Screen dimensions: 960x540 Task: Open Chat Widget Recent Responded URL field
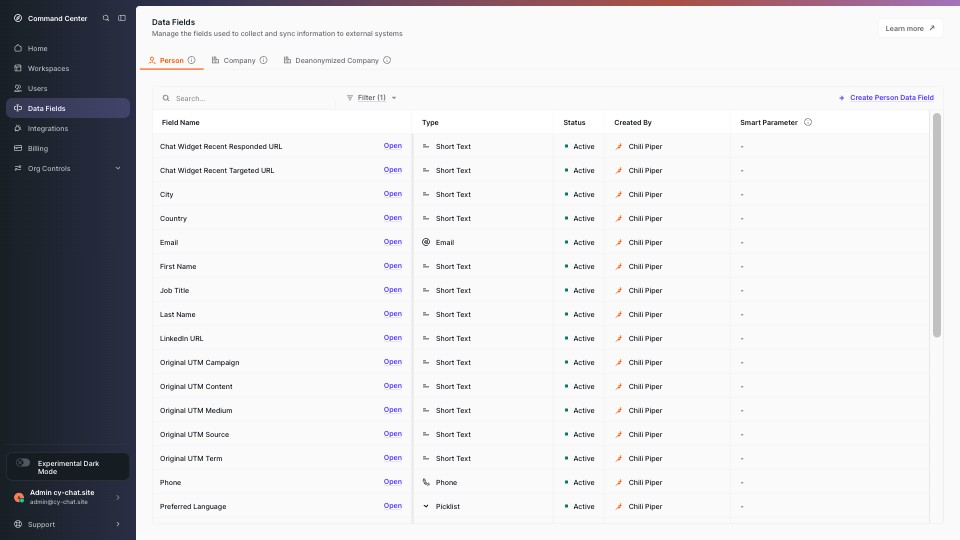392,146
